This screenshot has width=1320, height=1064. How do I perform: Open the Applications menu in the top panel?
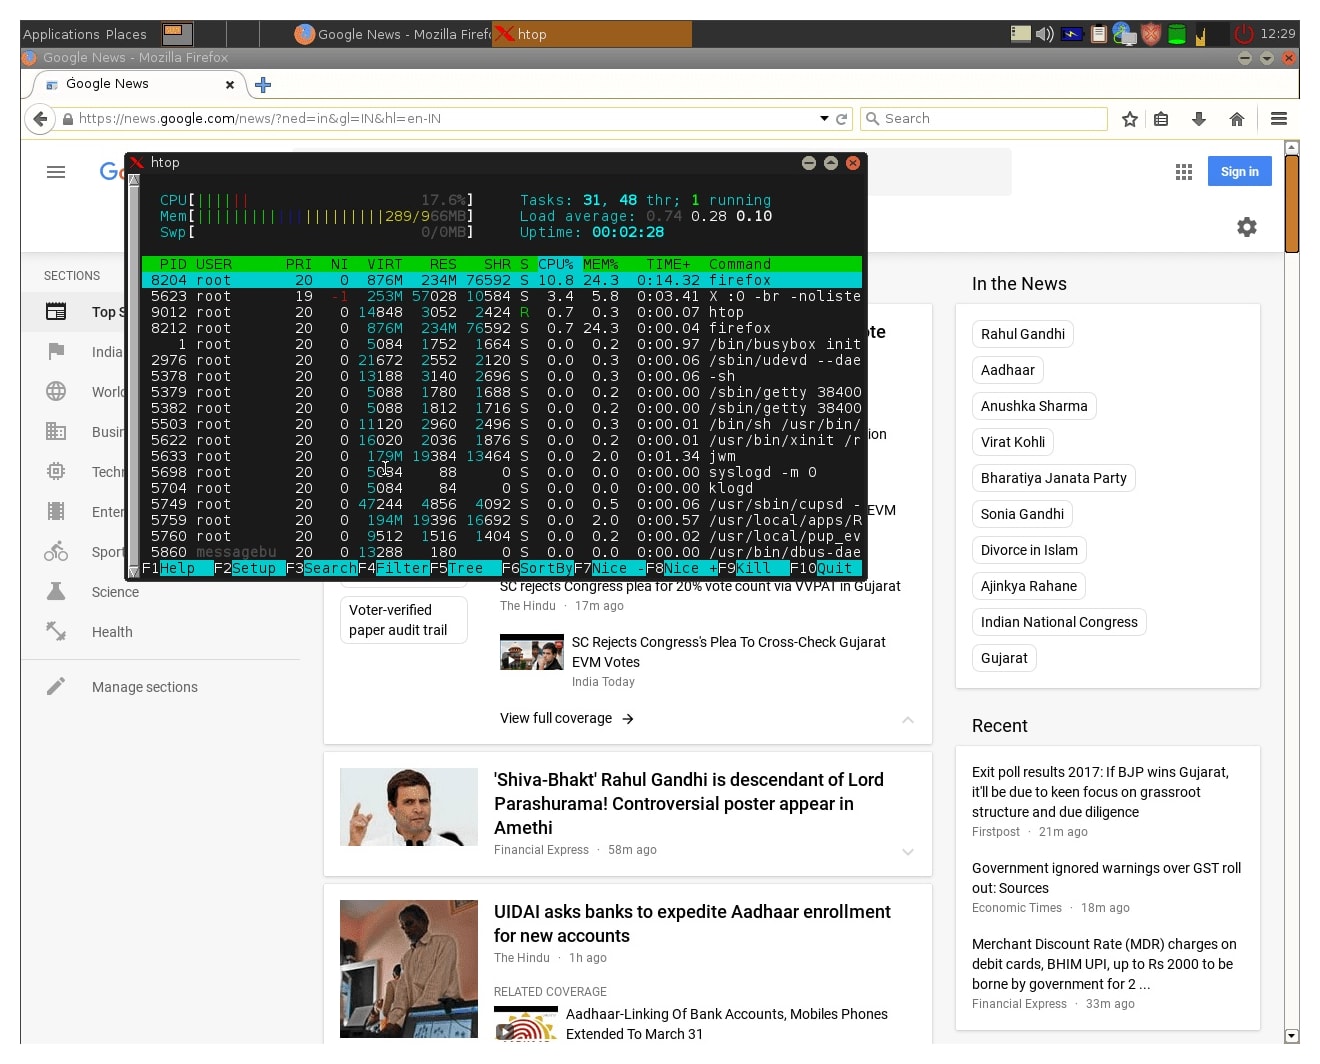click(60, 34)
